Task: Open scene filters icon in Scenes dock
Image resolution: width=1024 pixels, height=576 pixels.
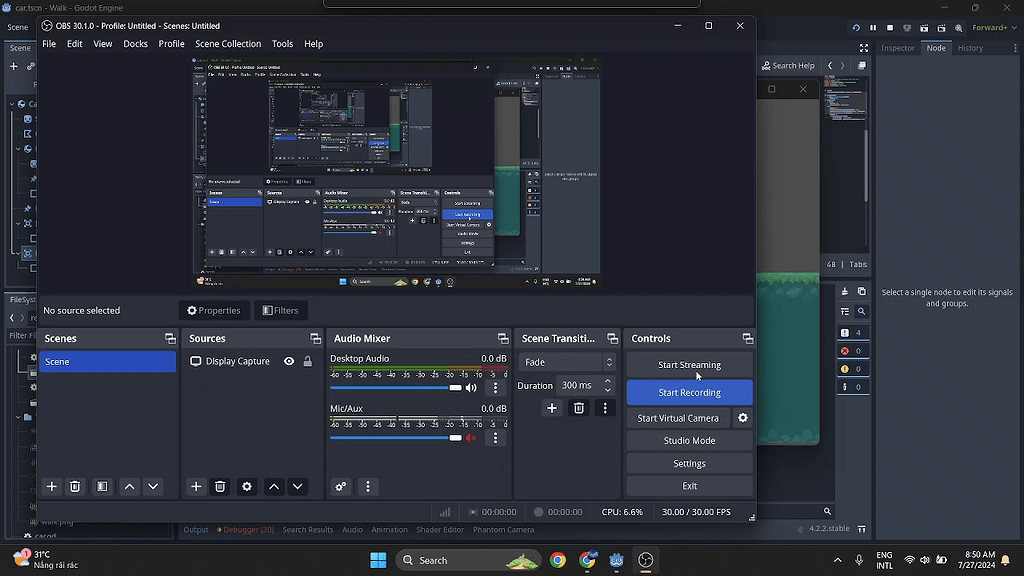Action: click(x=103, y=487)
